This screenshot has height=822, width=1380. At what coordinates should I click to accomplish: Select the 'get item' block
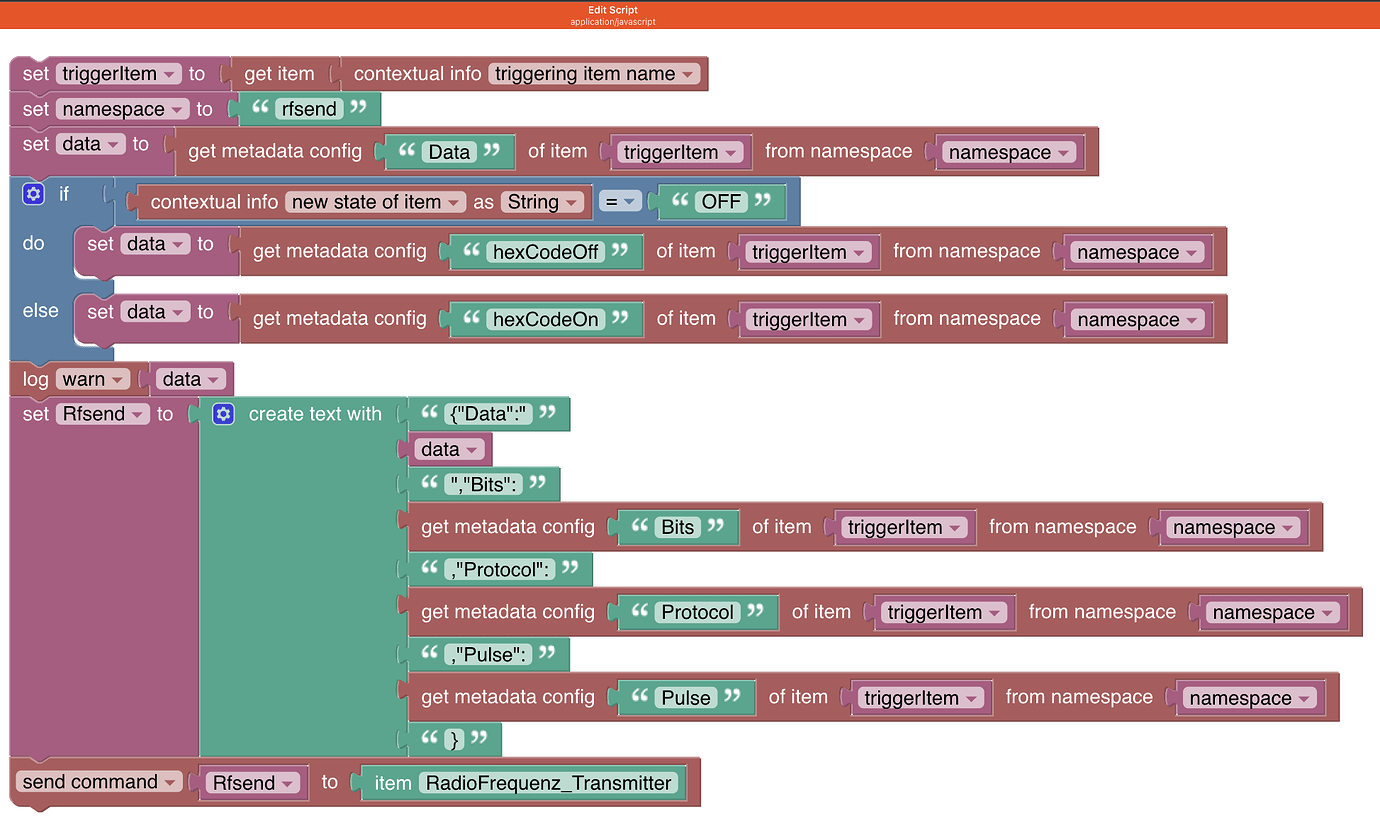pos(277,73)
